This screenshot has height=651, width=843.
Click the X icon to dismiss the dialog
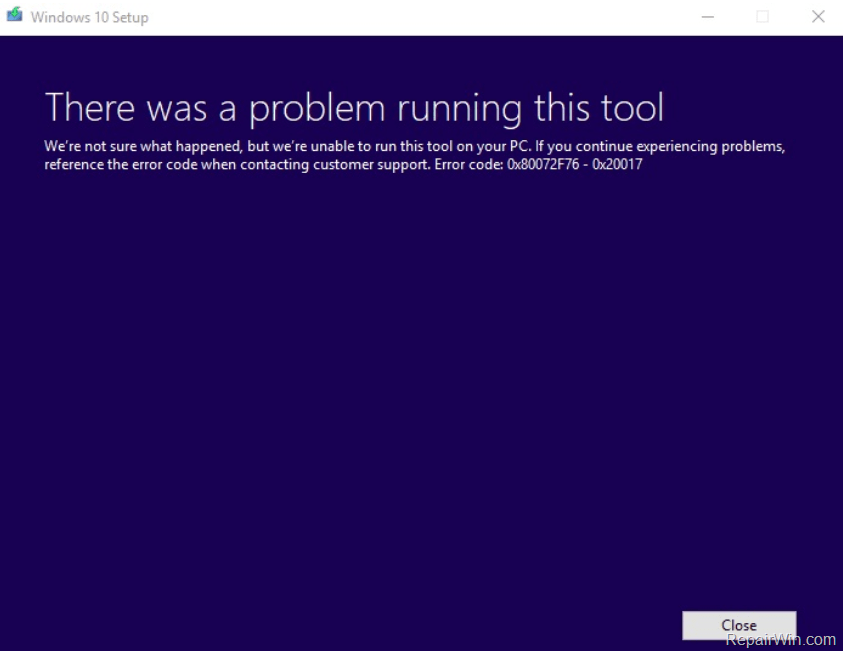818,16
